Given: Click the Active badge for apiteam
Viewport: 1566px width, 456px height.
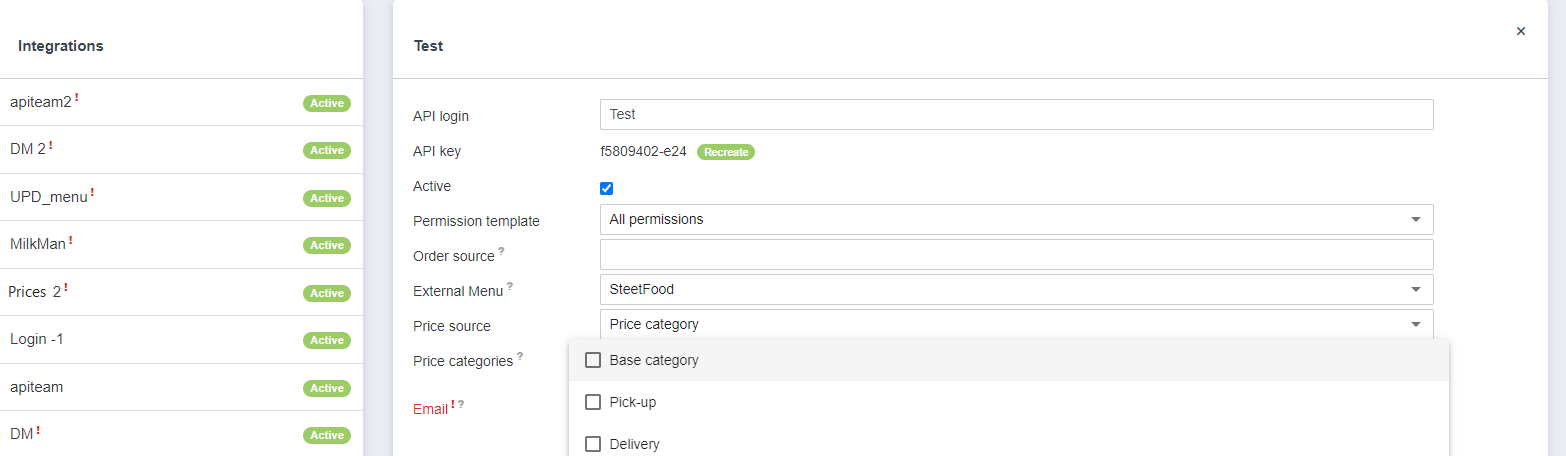Looking at the screenshot, I should [326, 388].
